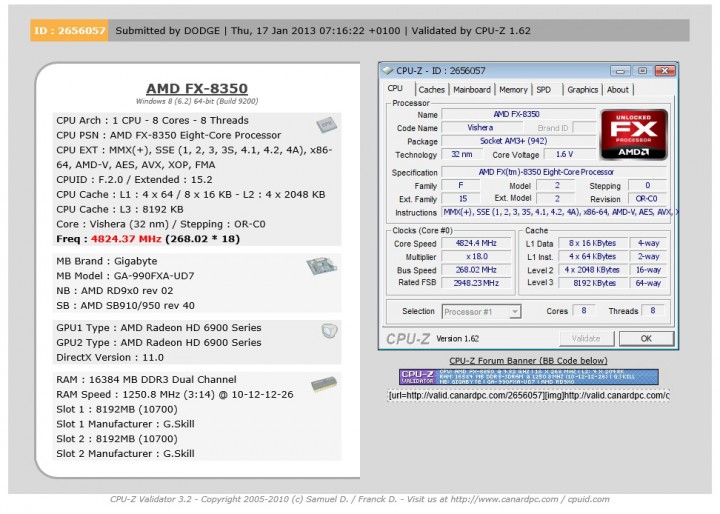Minimize the CPU-Z window
The height and width of the screenshot is (514, 720).
(x=620, y=71)
